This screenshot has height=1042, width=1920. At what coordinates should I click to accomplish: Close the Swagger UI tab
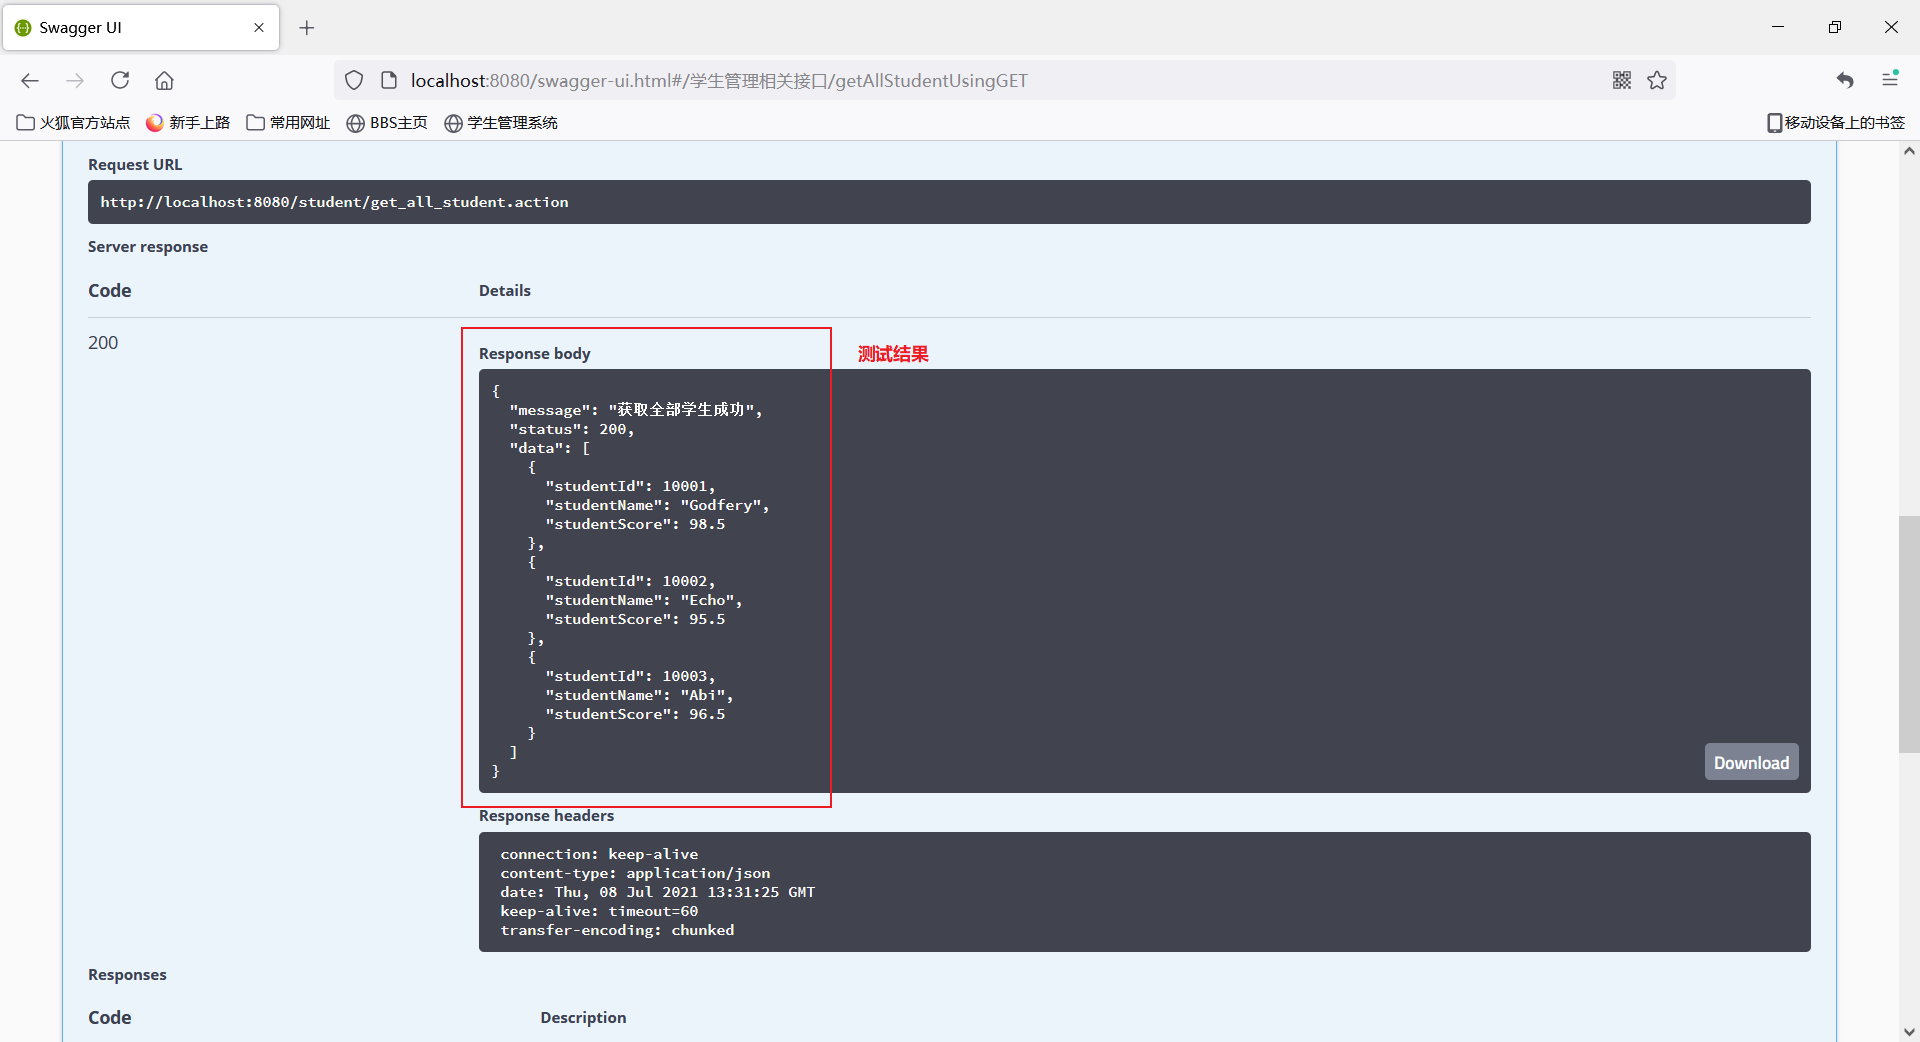pyautogui.click(x=259, y=28)
